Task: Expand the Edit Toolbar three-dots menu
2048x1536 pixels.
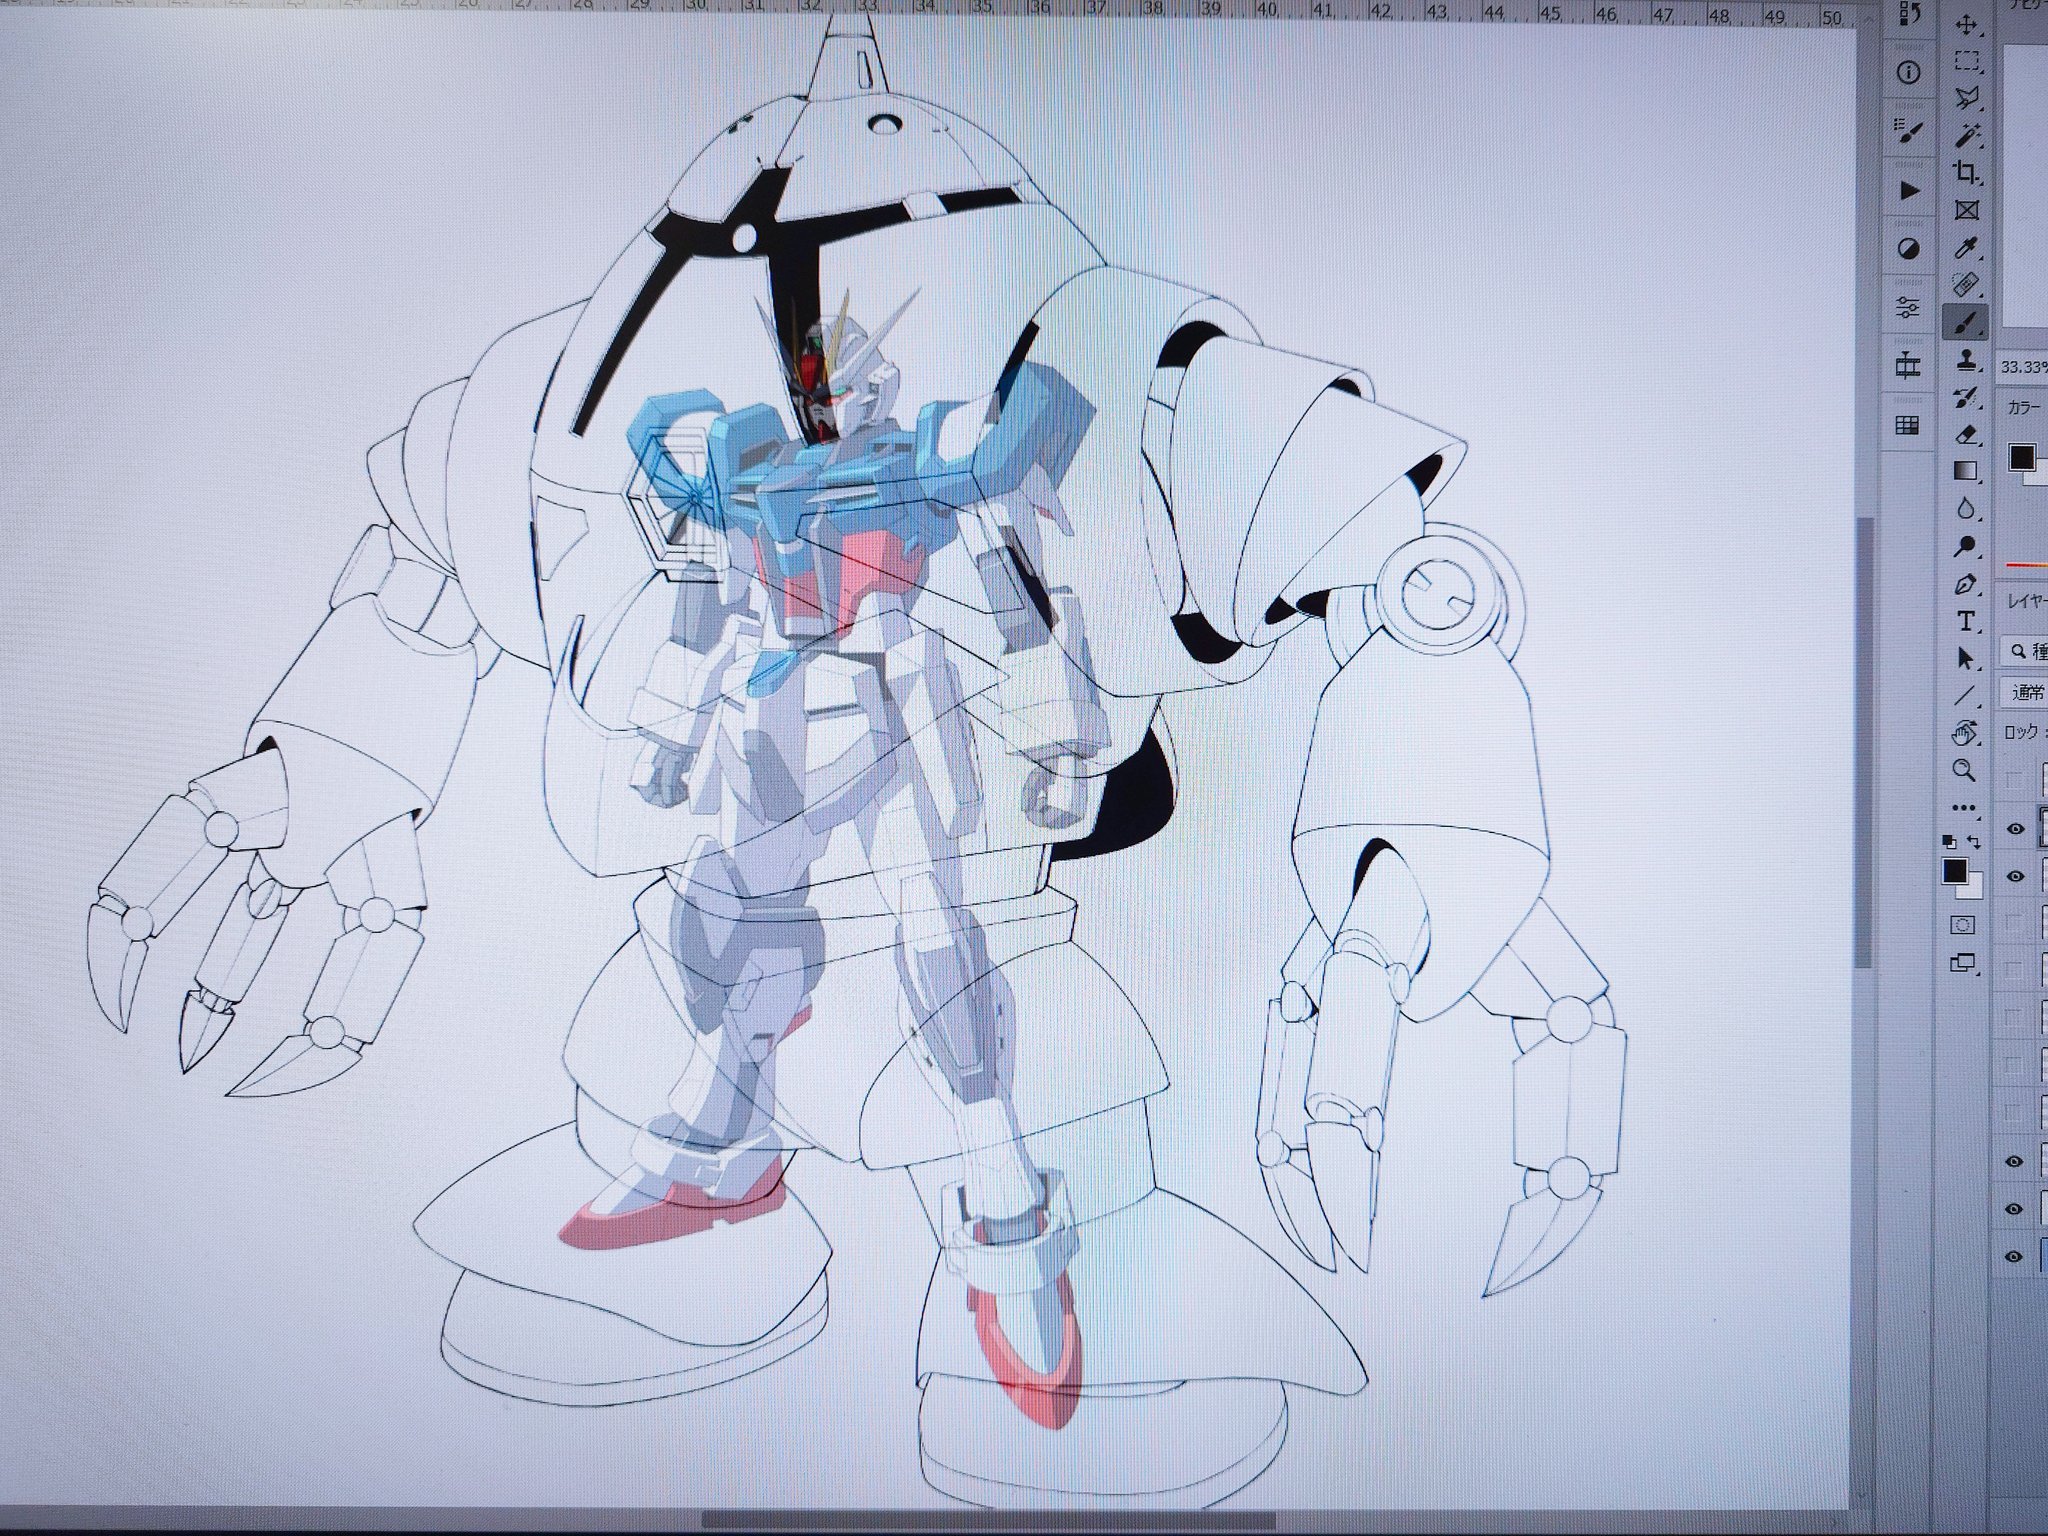Action: pyautogui.click(x=1964, y=807)
